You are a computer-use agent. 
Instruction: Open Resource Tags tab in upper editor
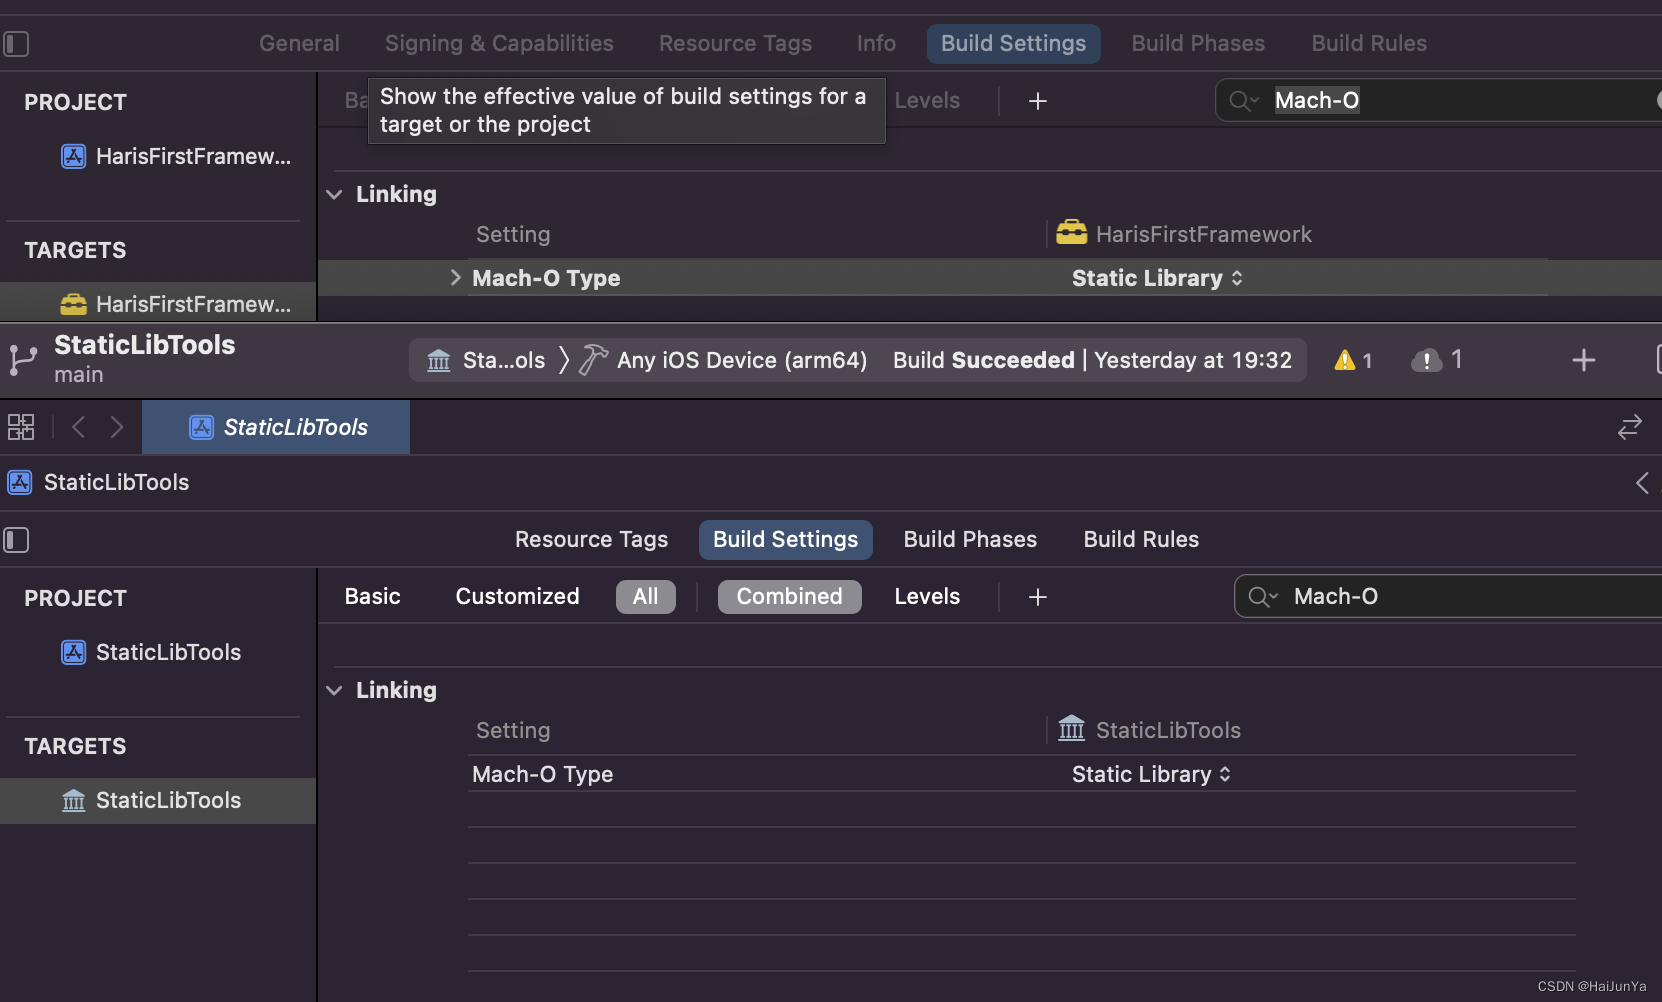[x=735, y=44]
